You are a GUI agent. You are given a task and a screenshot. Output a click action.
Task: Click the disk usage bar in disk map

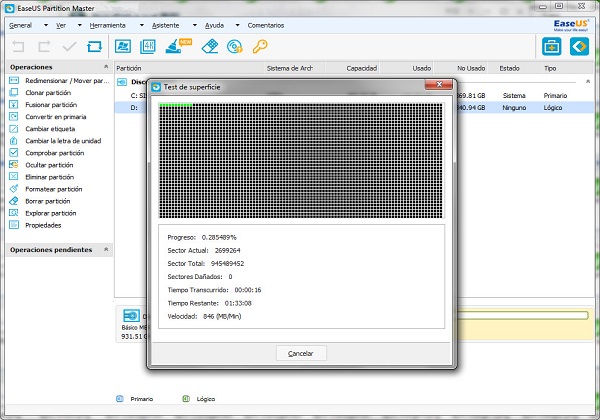pos(523,315)
